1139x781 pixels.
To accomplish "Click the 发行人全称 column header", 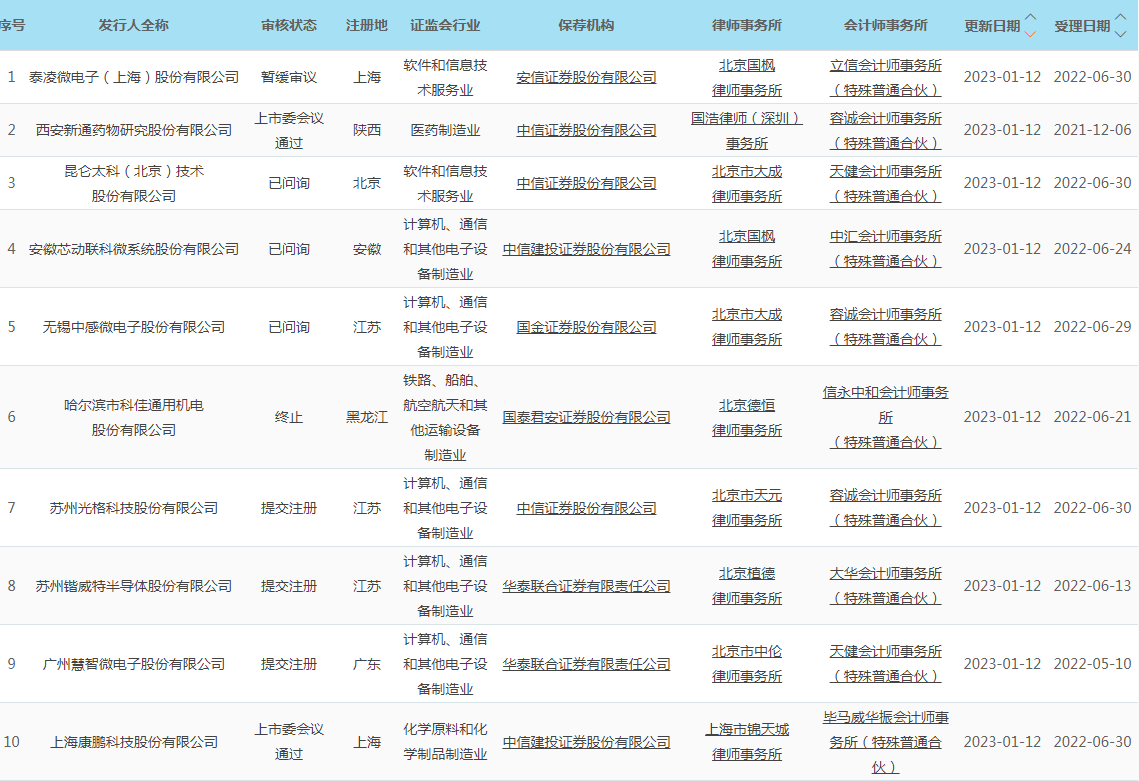I will [133, 25].
